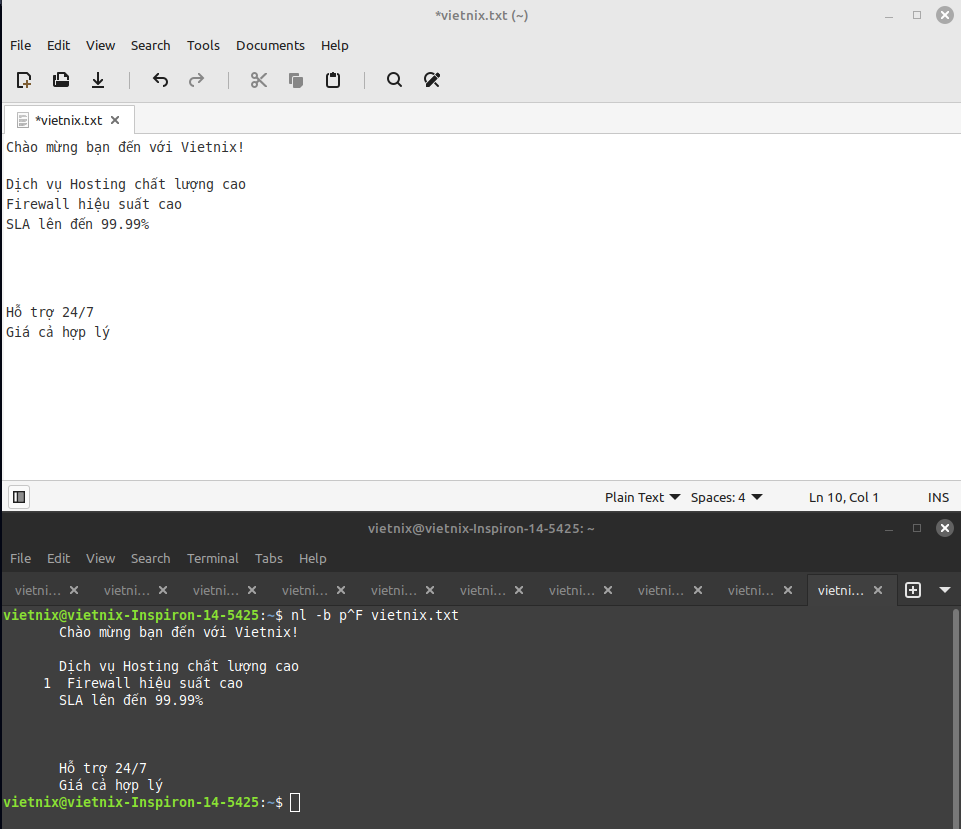
Task: Paste clipboard contents via toolbar
Action: click(x=333, y=80)
